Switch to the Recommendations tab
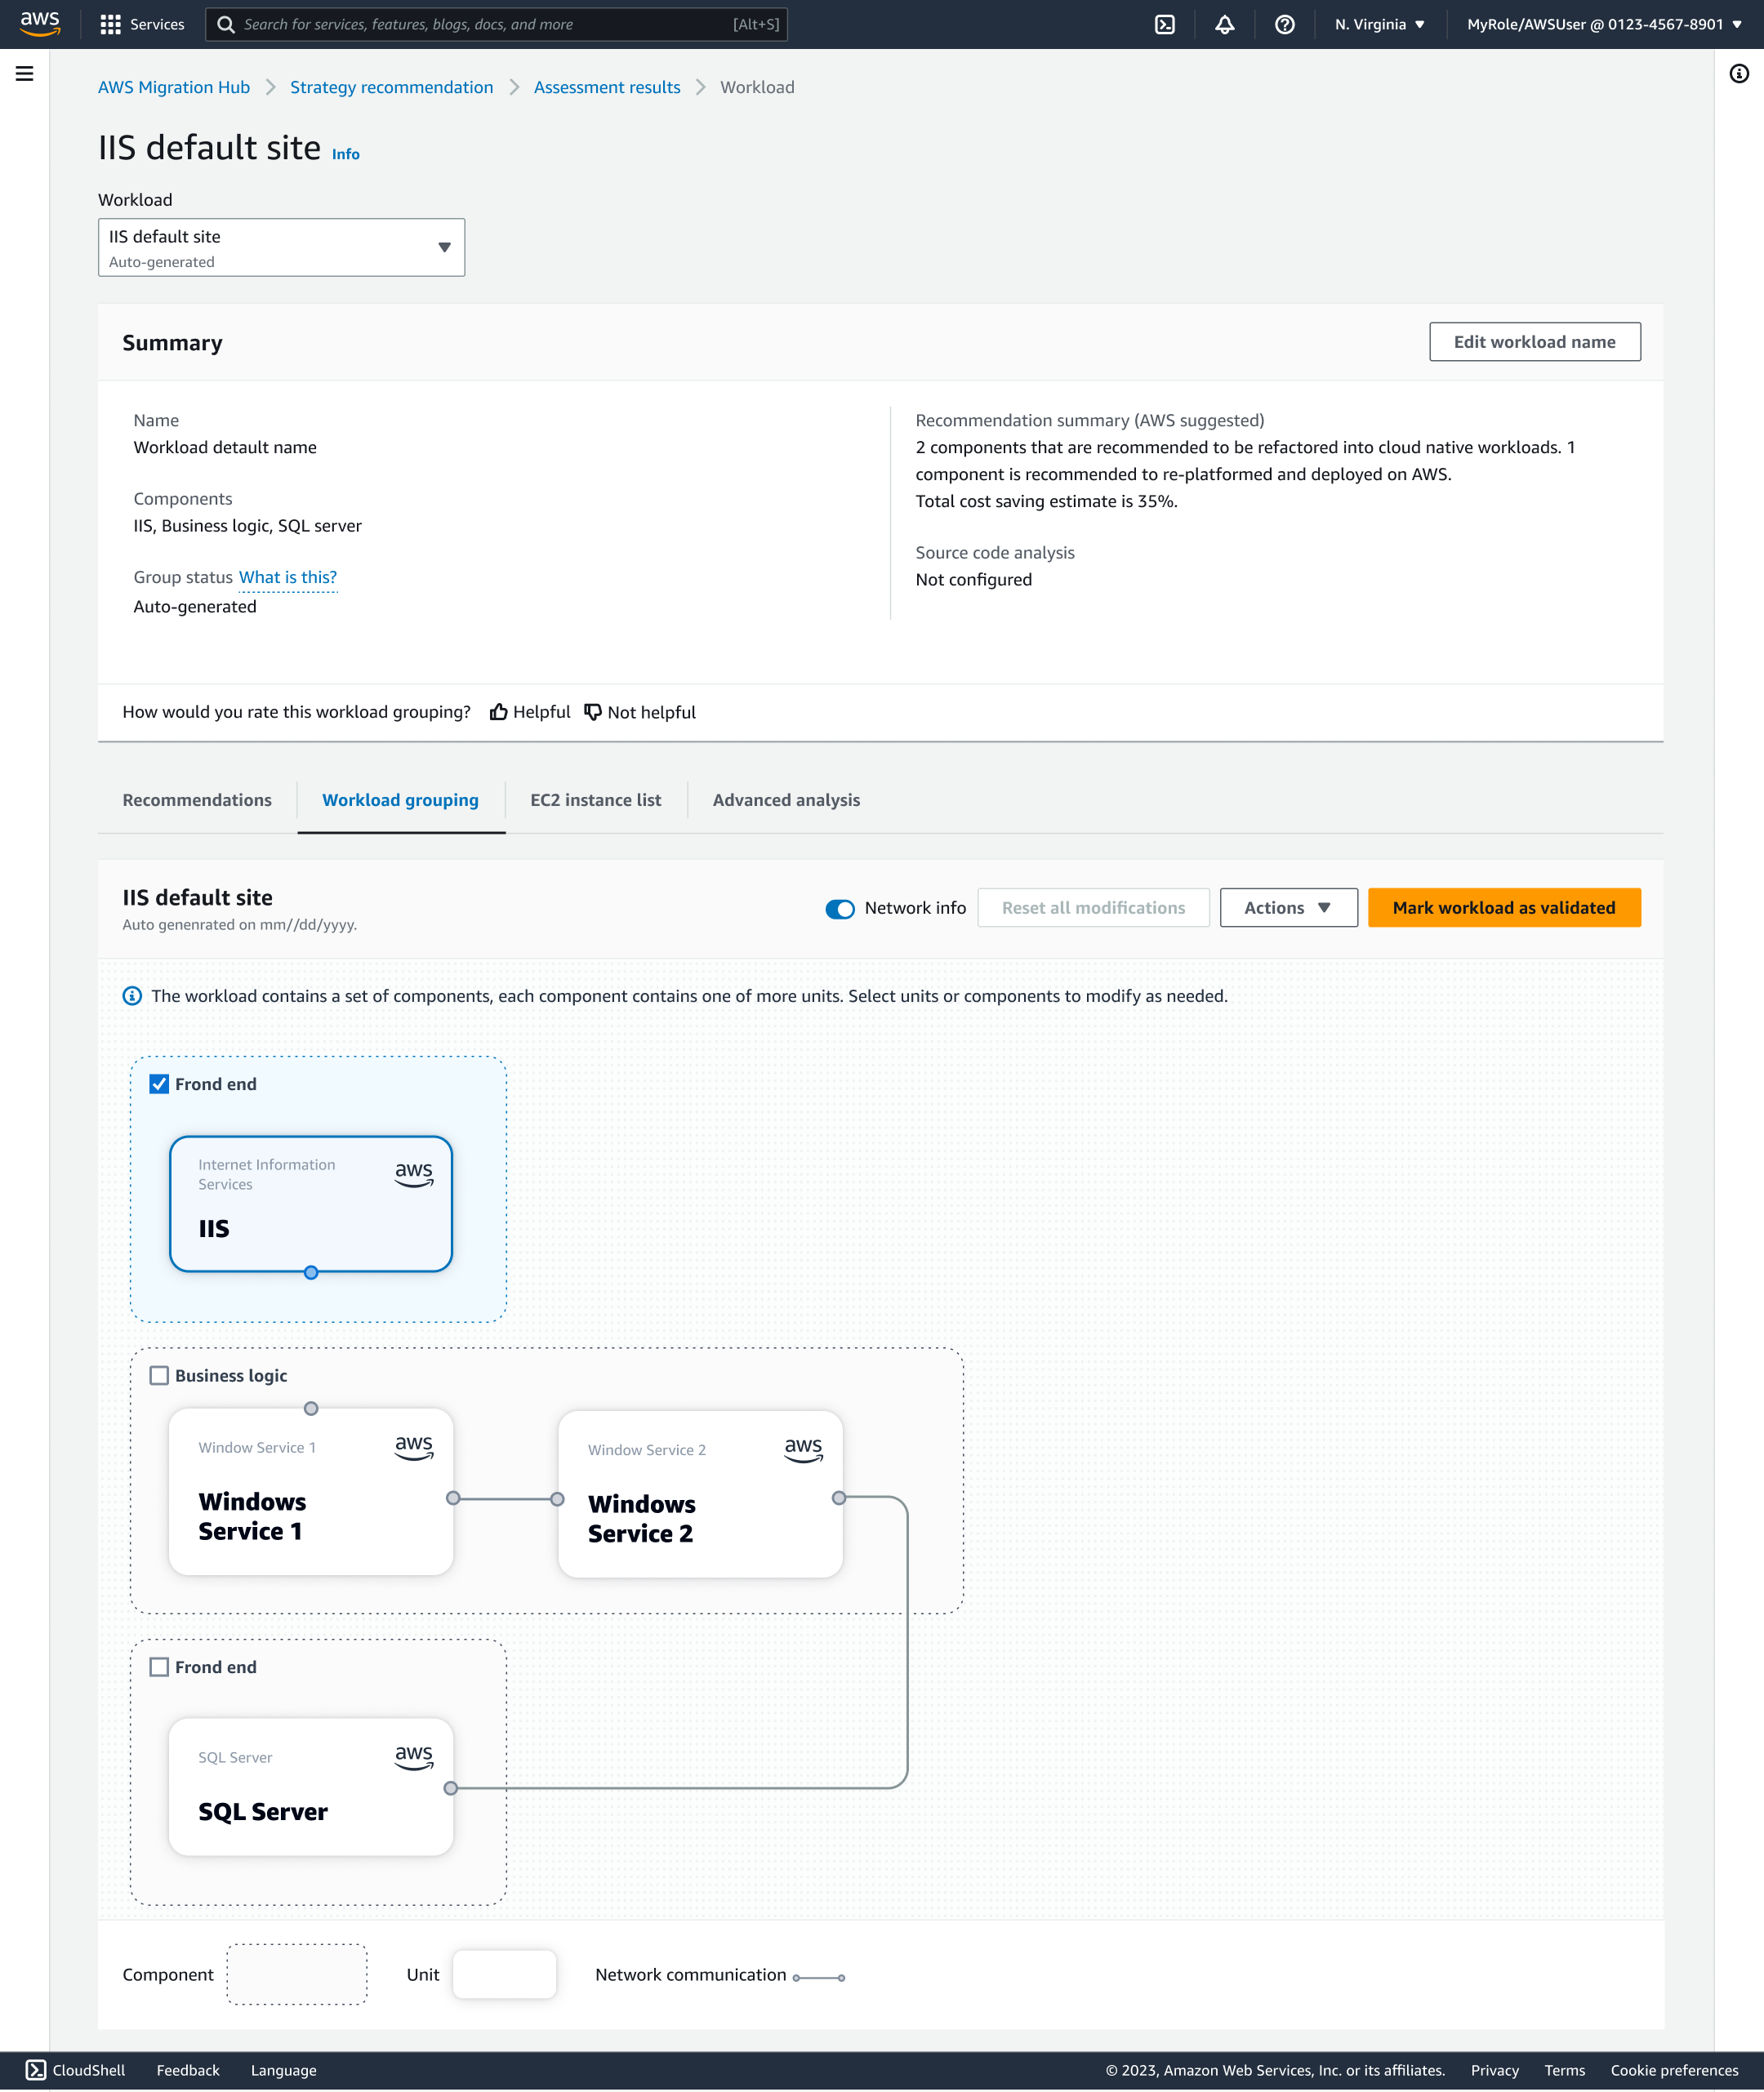The height and width of the screenshot is (2092, 1764). coord(197,800)
